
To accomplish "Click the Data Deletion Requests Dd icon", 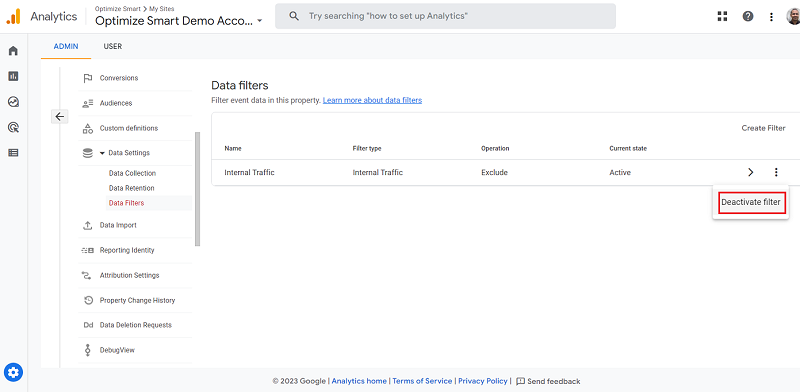I will [x=88, y=325].
